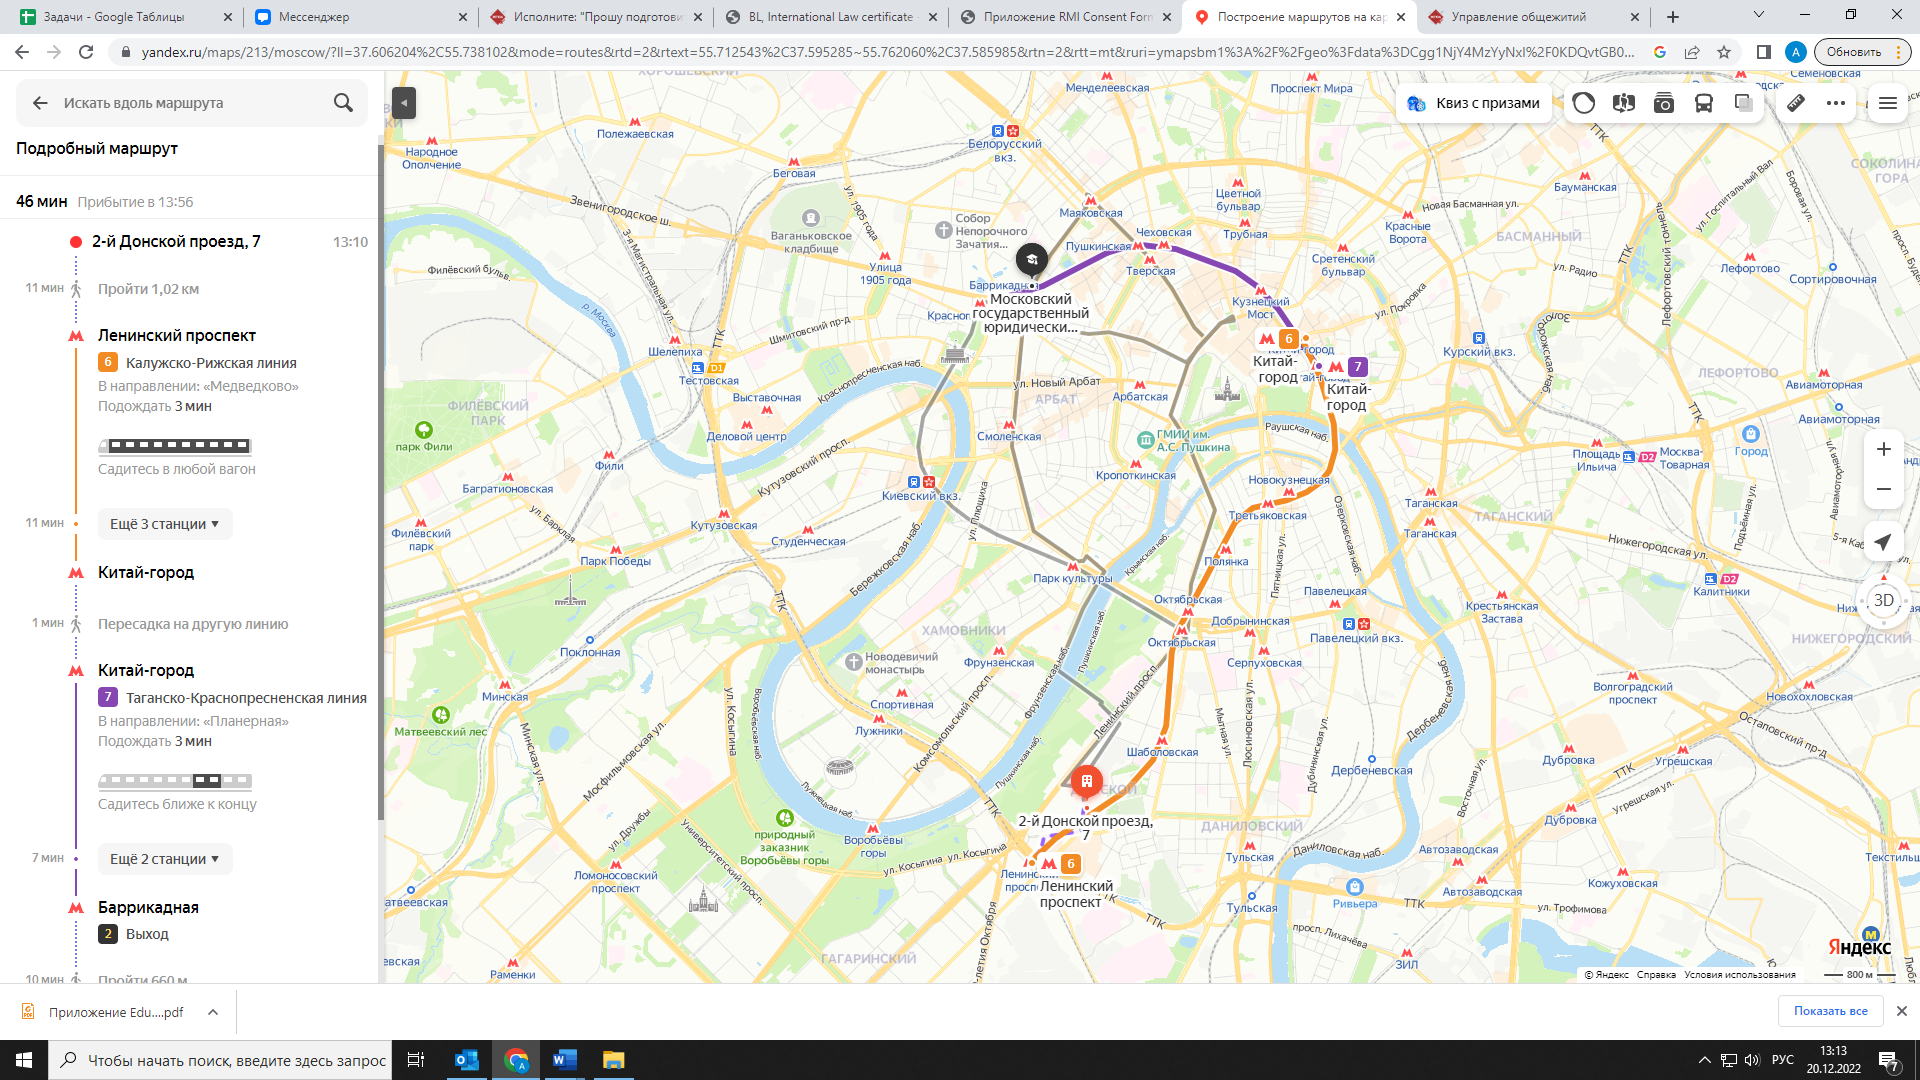
Task: Switch to Мессенджер browser tab
Action: pos(359,17)
